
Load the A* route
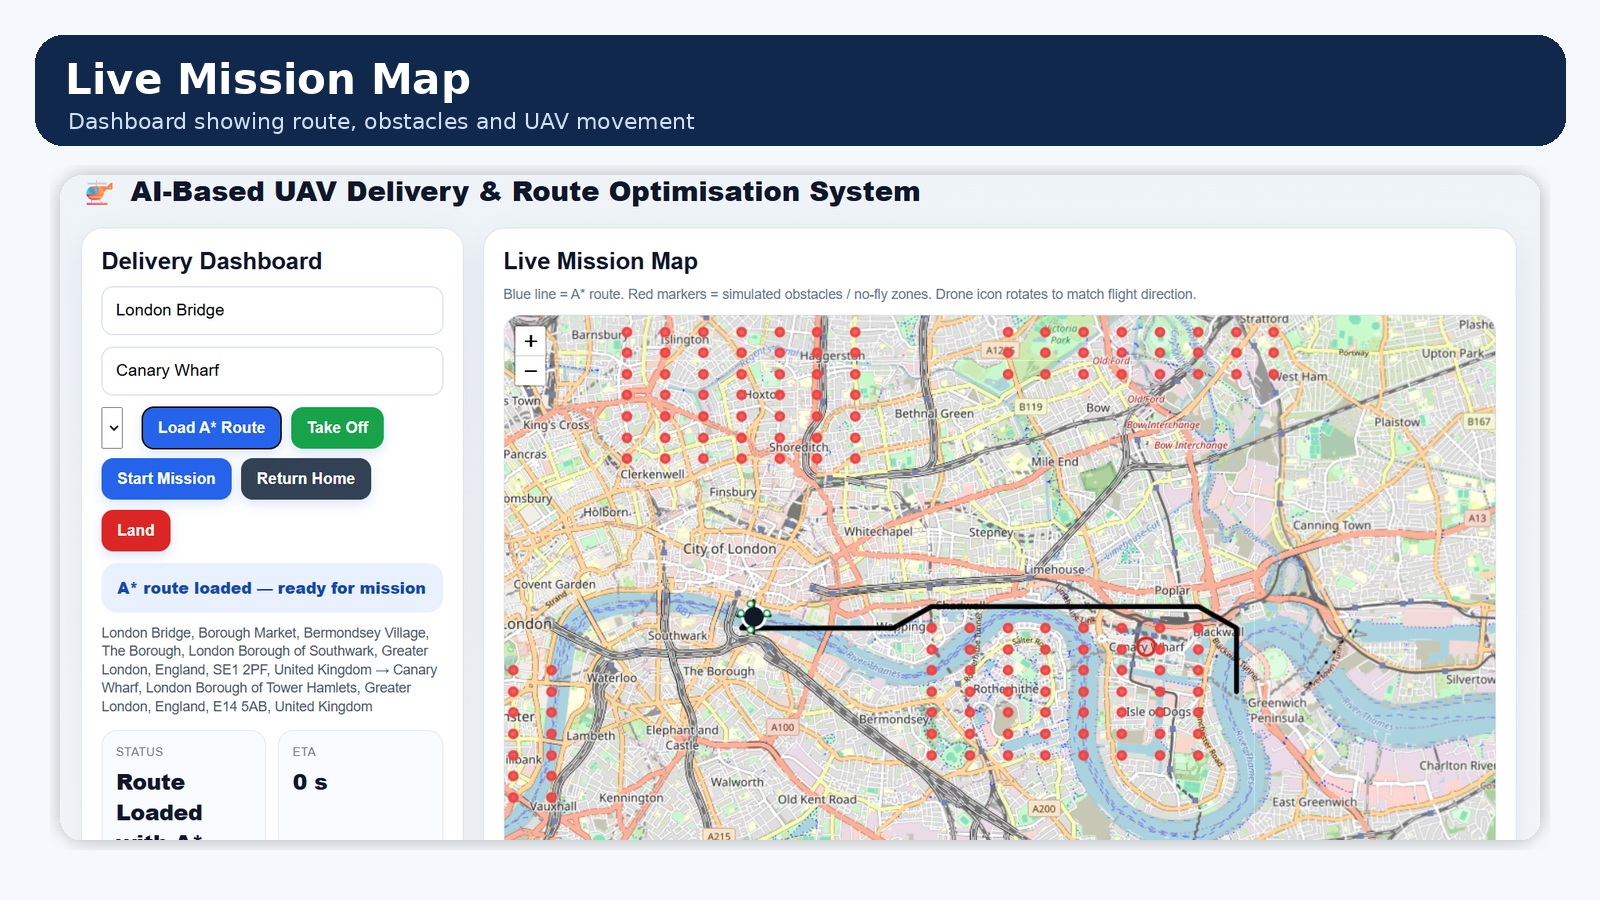(212, 428)
